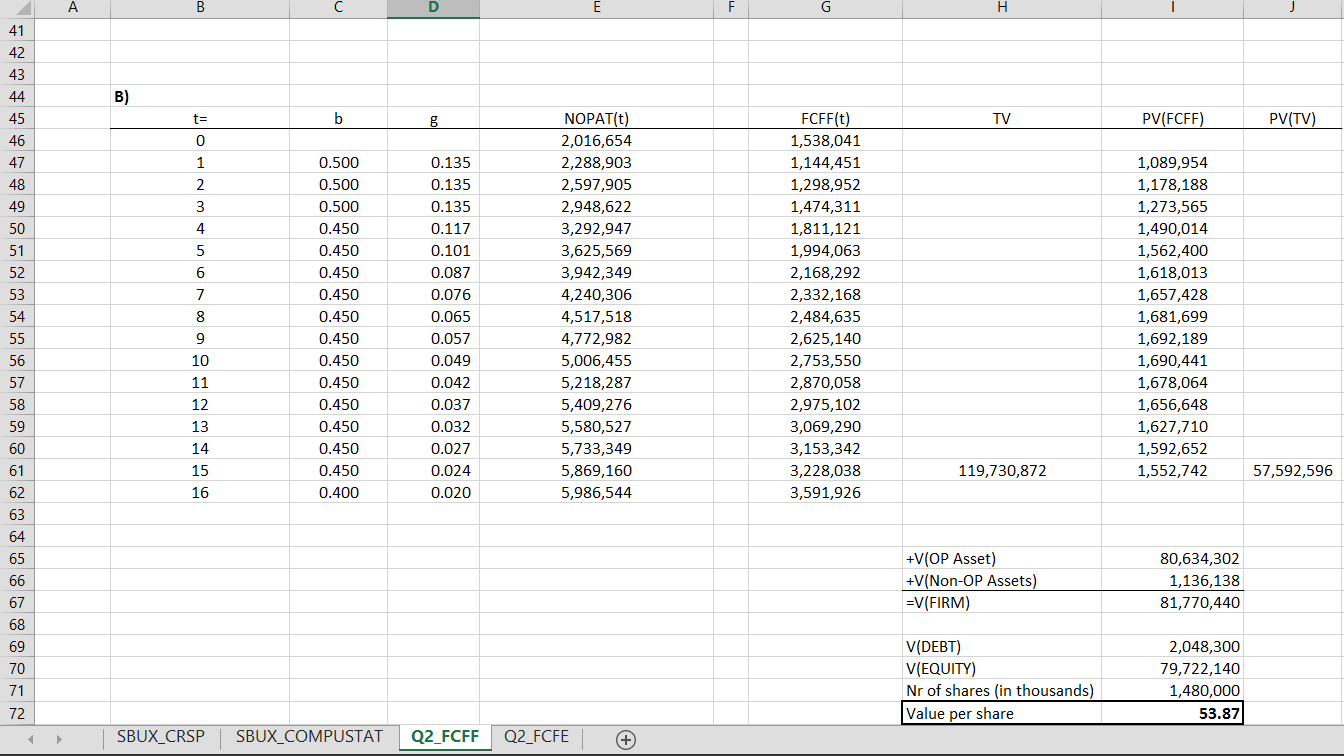Screen dimensions: 1344x756
Task: Click the TV value 119,730,872
Action: click(1001, 470)
